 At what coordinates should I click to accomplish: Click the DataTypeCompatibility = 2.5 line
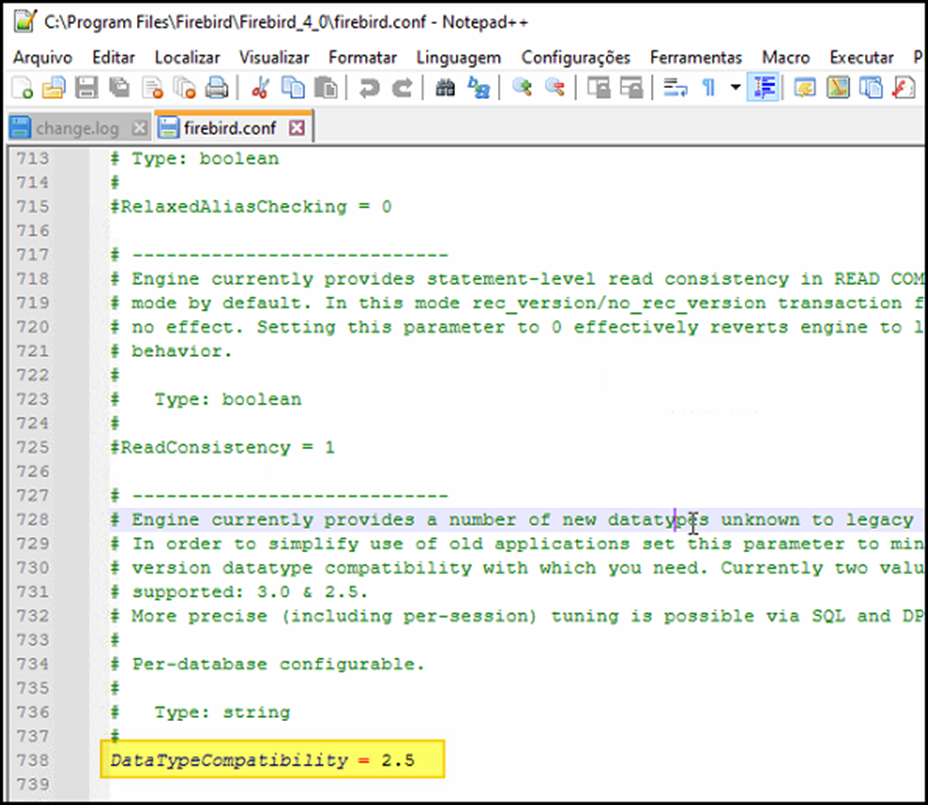point(262,760)
